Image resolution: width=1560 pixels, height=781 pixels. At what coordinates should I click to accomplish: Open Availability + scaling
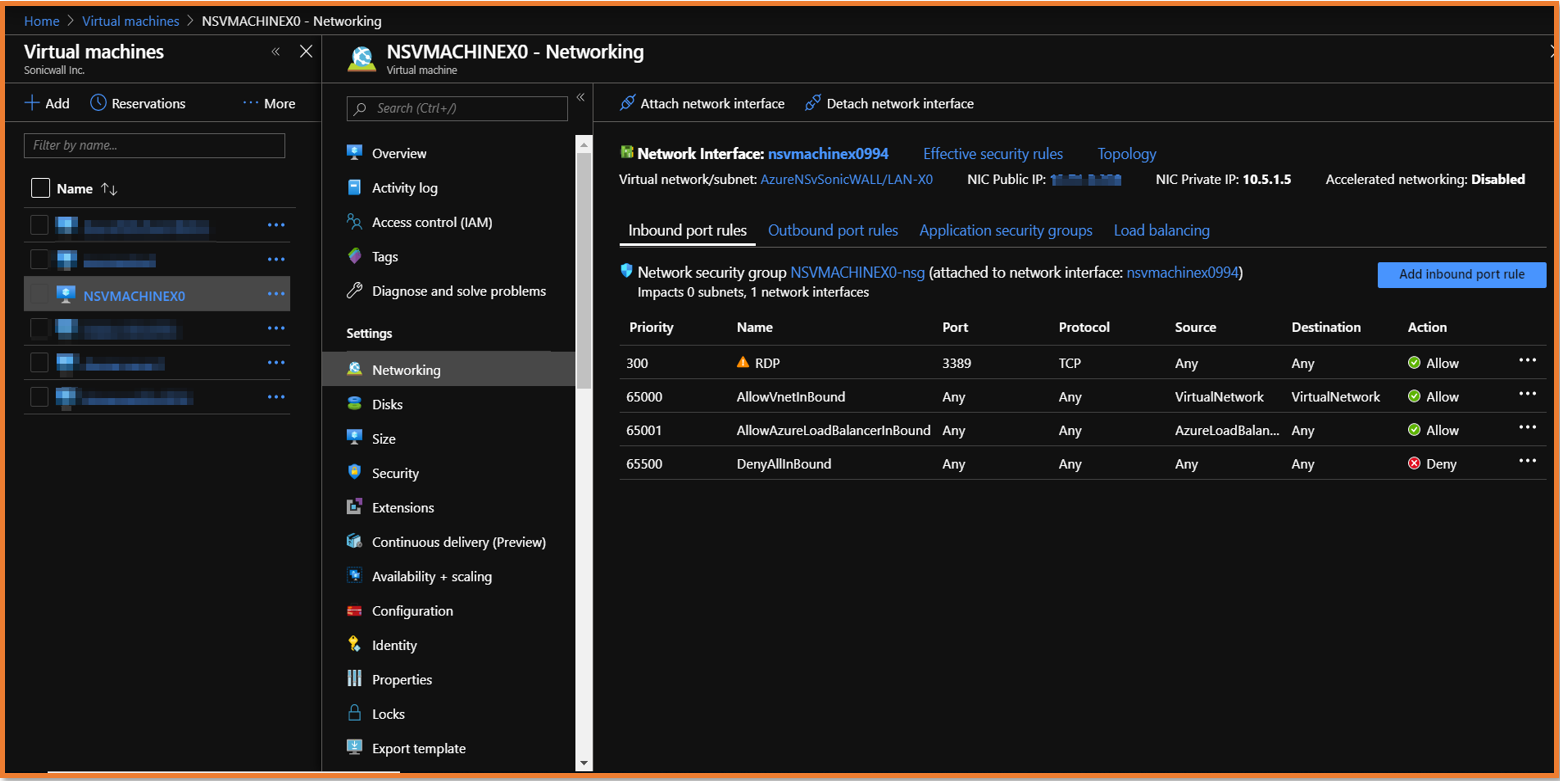tap(432, 577)
